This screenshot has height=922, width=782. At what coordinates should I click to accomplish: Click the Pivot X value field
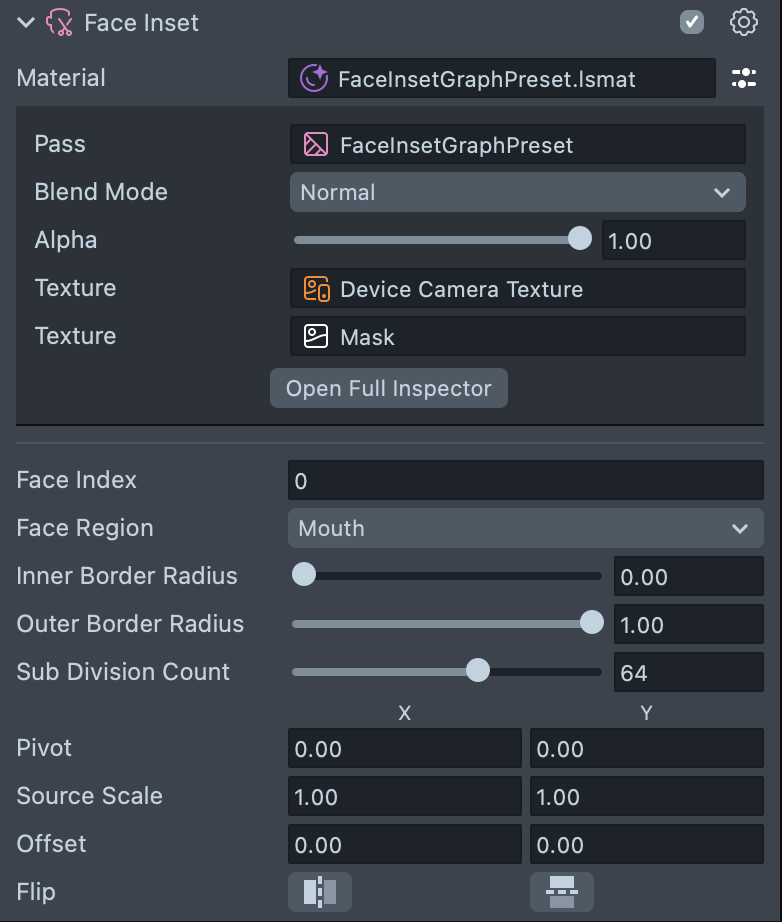[x=404, y=749]
